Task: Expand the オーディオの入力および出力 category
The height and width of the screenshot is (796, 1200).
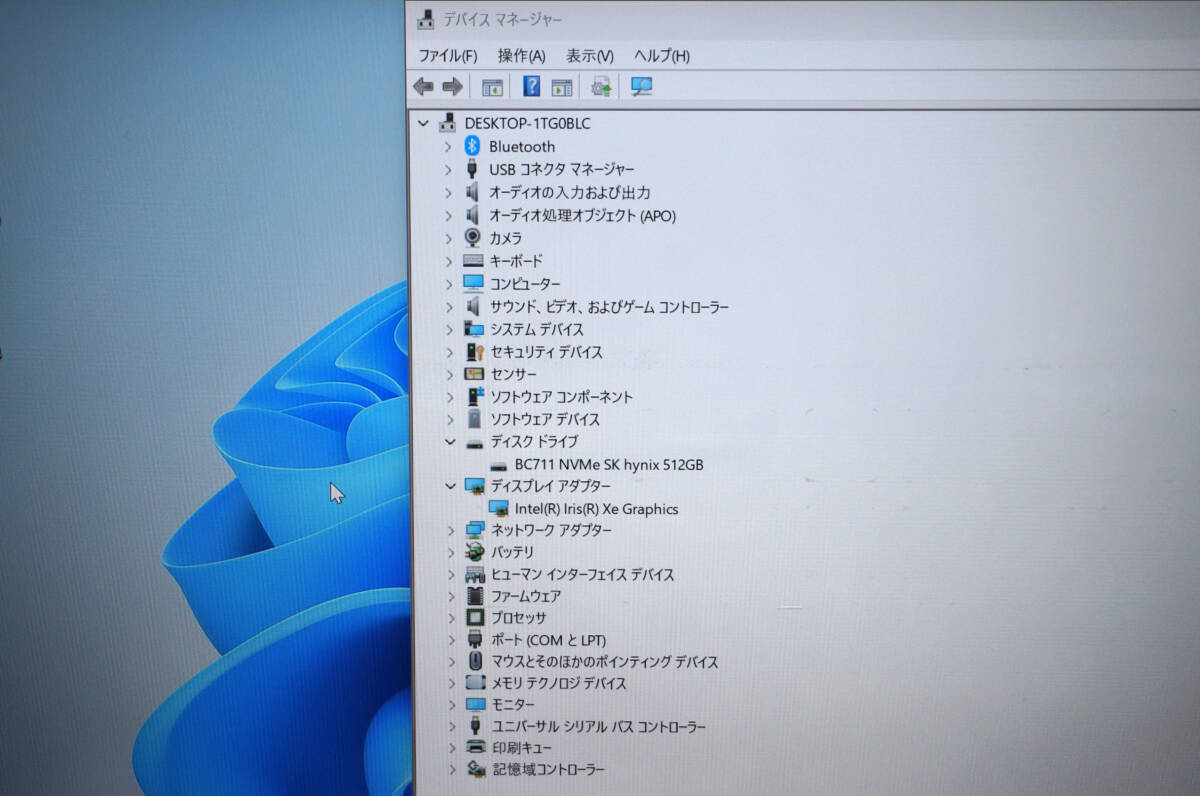Action: [x=448, y=192]
